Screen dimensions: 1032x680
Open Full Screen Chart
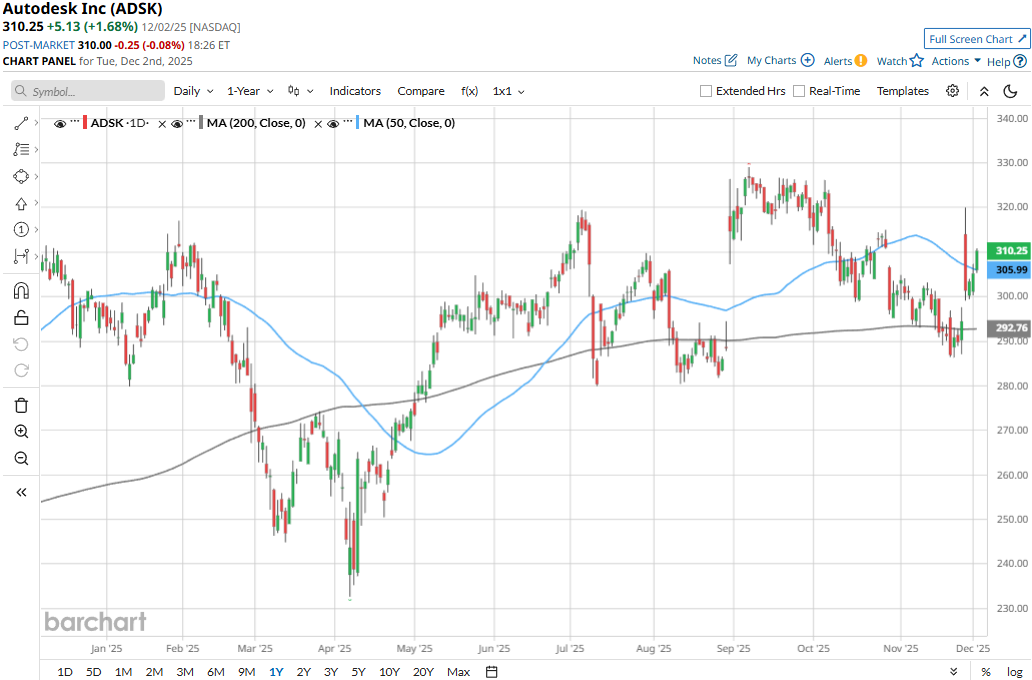click(x=976, y=39)
